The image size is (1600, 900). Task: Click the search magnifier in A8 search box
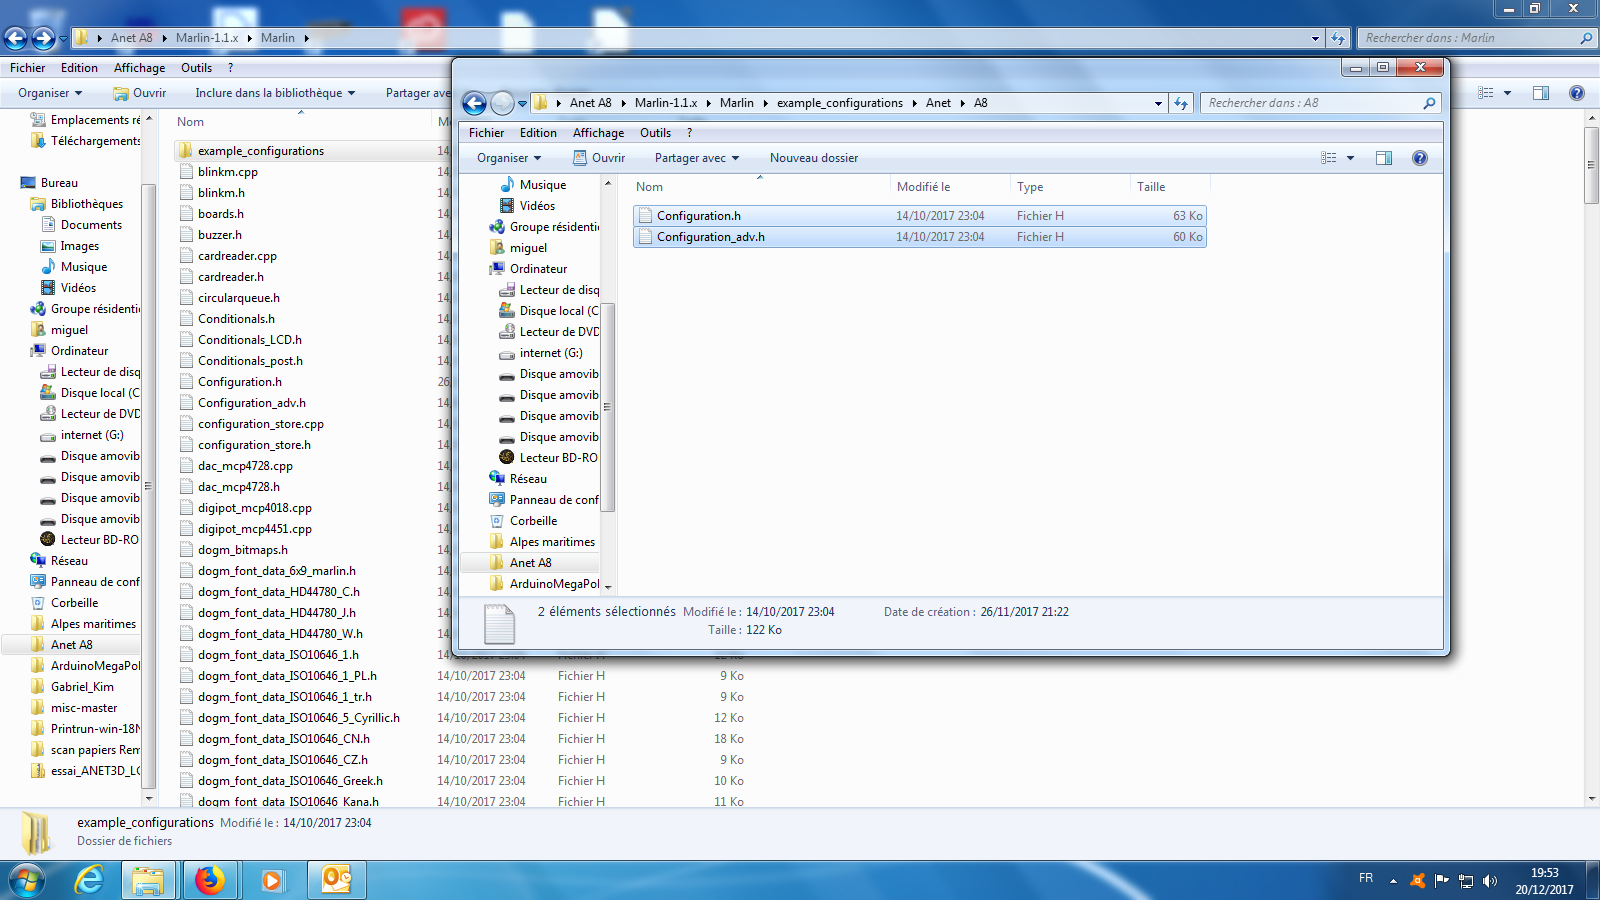pos(1429,103)
